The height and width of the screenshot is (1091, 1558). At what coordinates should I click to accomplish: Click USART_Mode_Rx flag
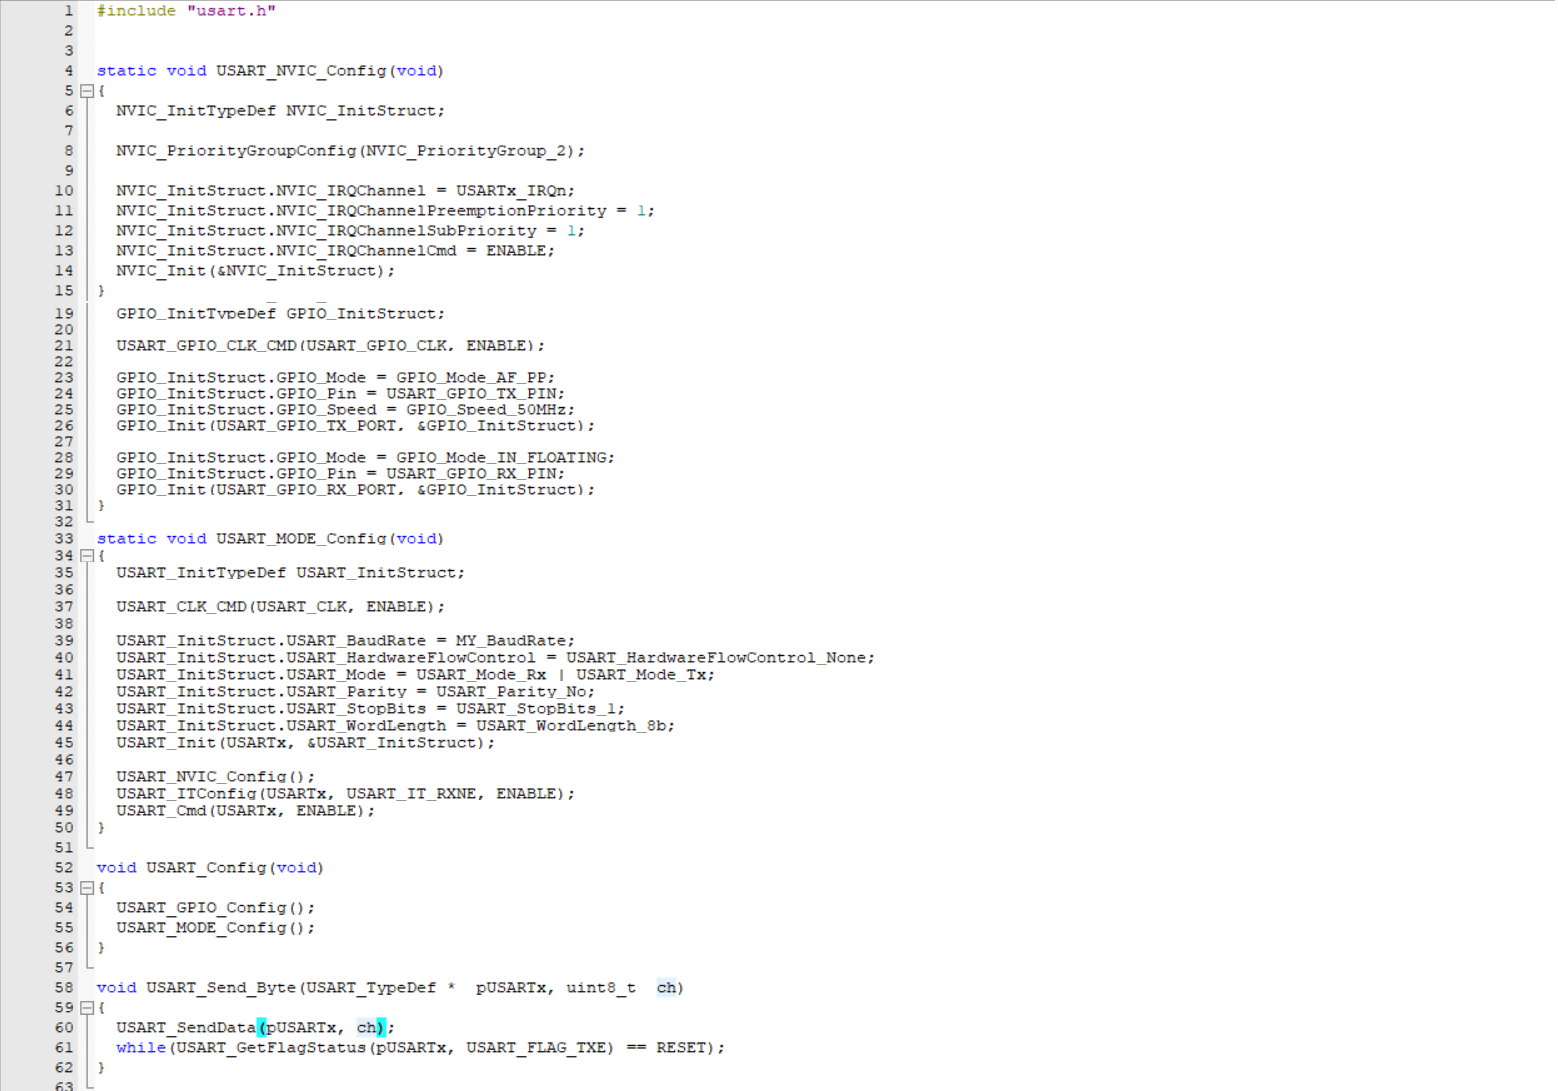click(481, 675)
